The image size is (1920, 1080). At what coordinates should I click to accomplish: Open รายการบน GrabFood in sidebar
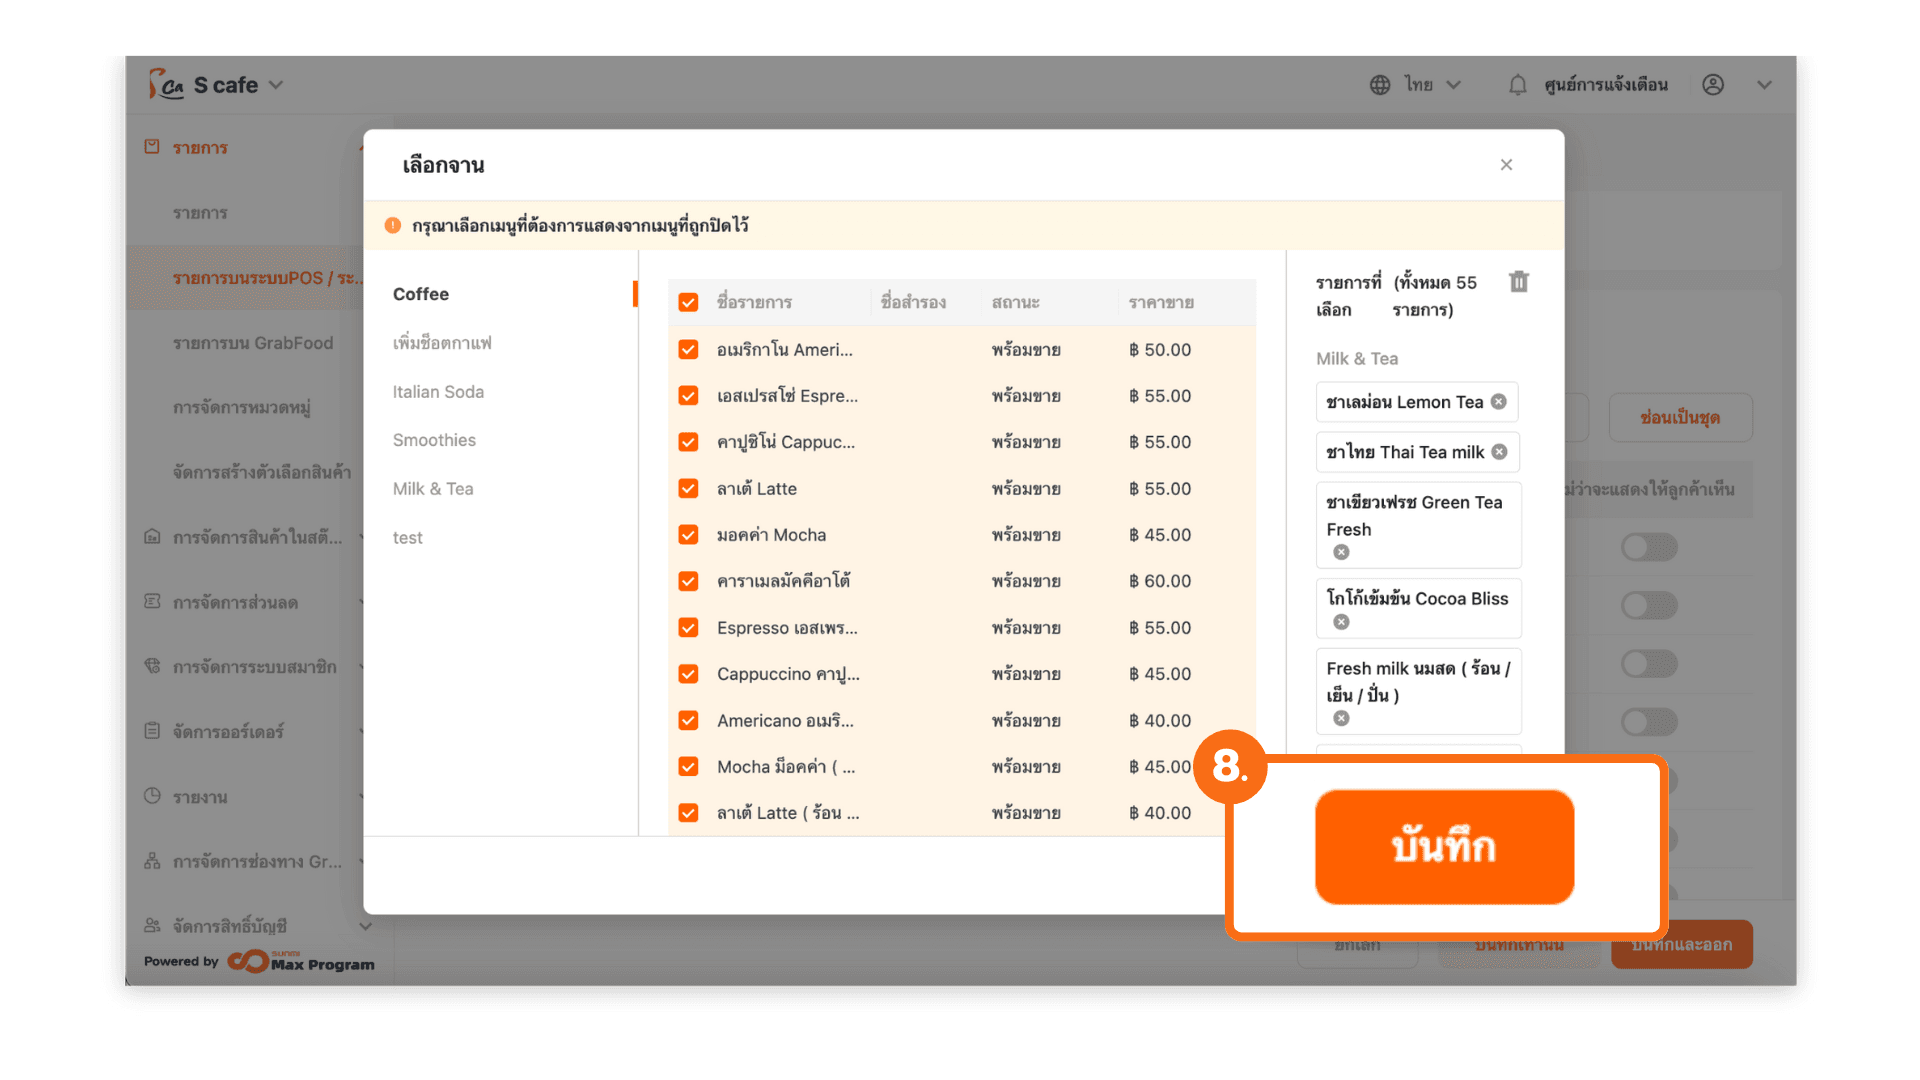tap(253, 343)
